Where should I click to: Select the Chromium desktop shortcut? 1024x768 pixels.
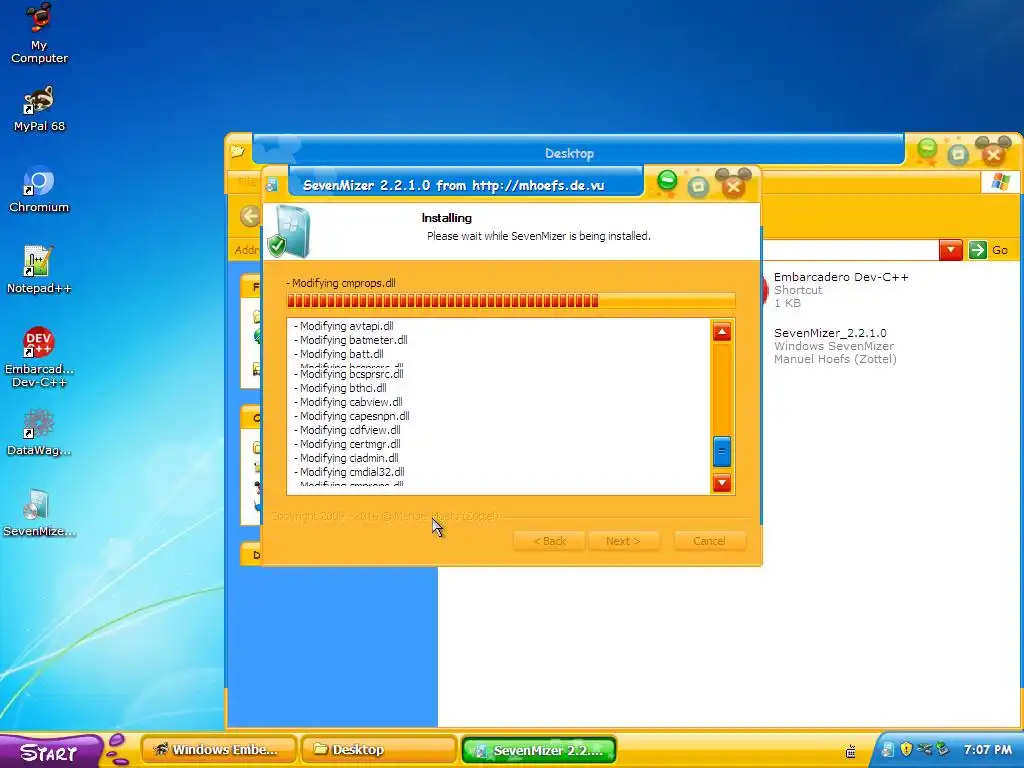pos(39,190)
